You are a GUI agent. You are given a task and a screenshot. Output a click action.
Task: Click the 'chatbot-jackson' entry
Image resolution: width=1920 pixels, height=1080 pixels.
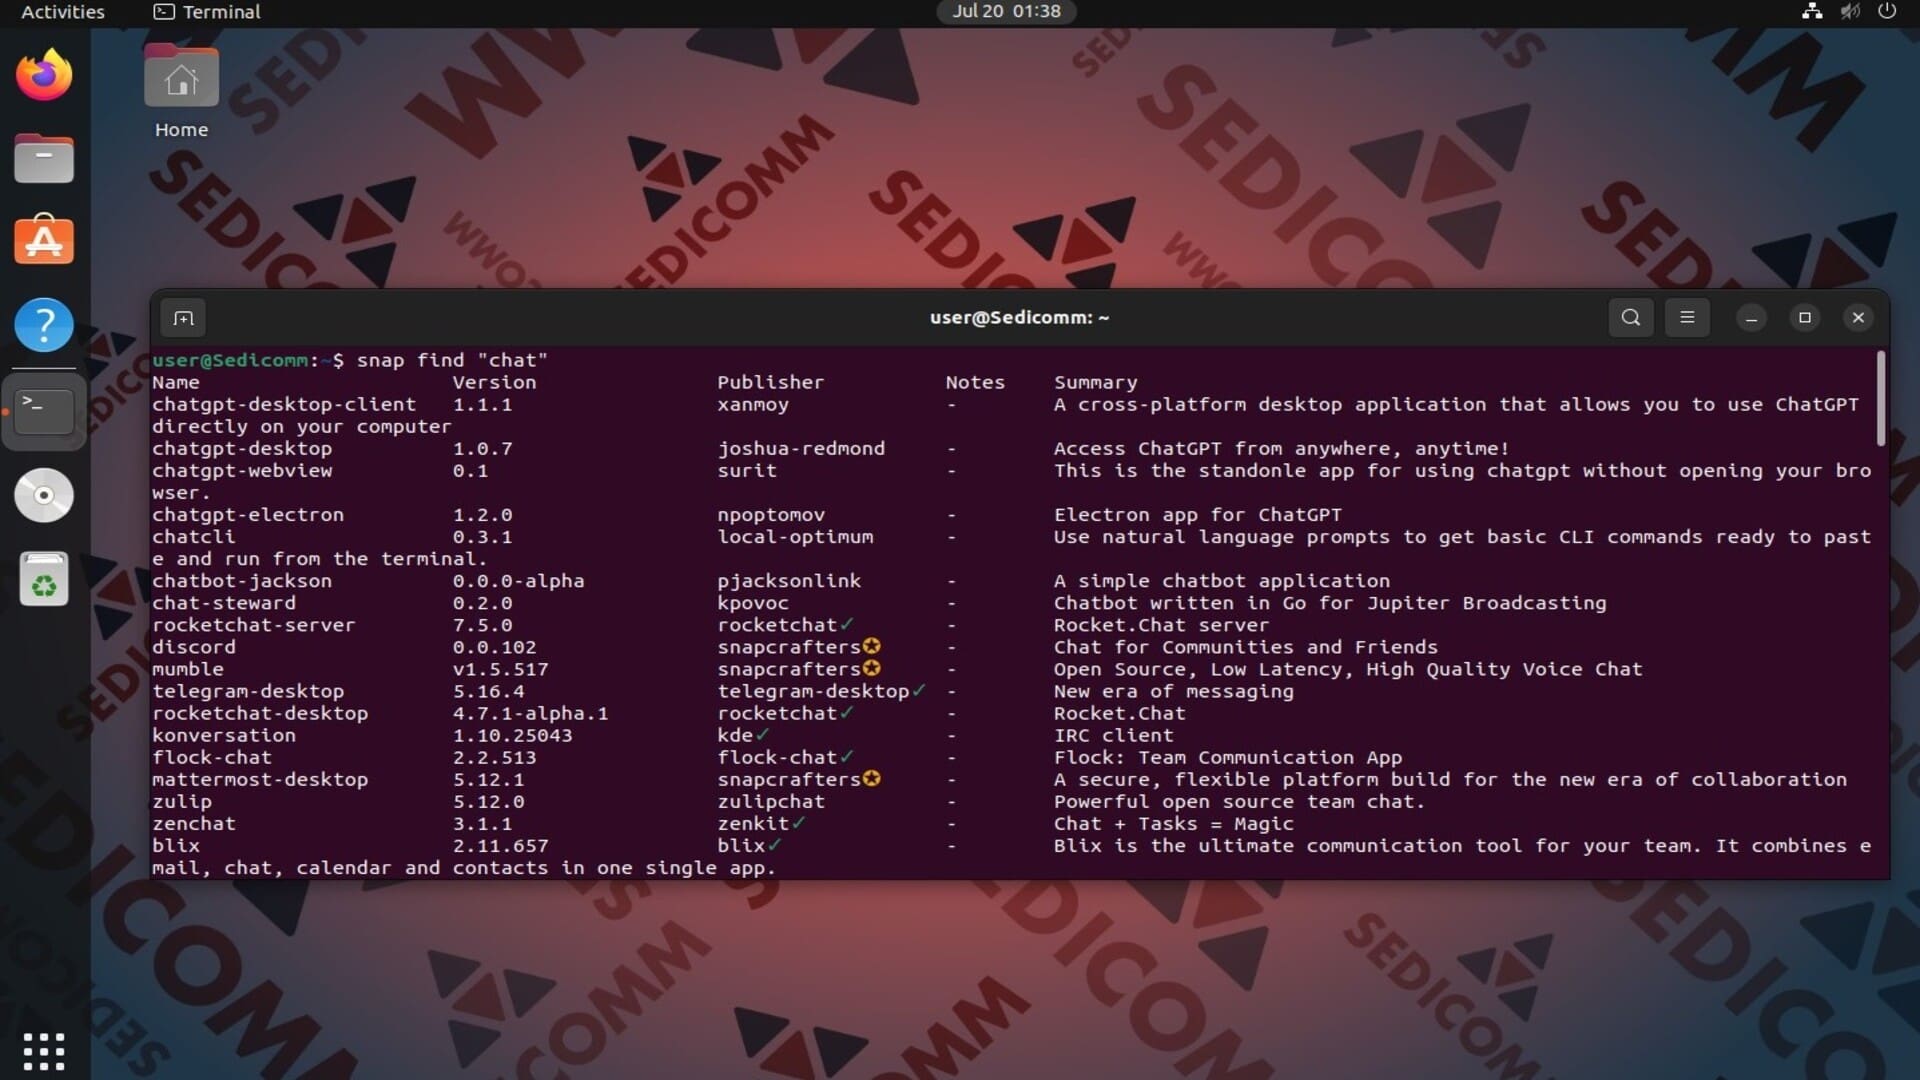(242, 581)
